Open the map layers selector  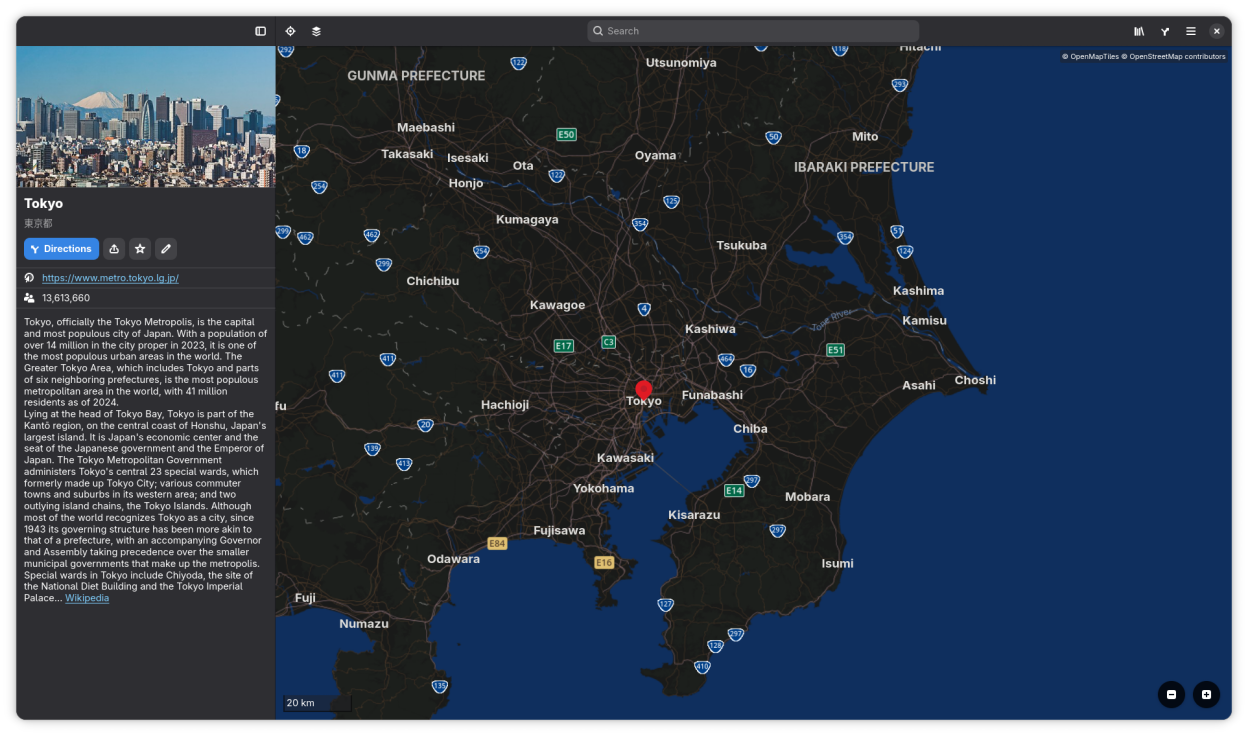(x=316, y=31)
